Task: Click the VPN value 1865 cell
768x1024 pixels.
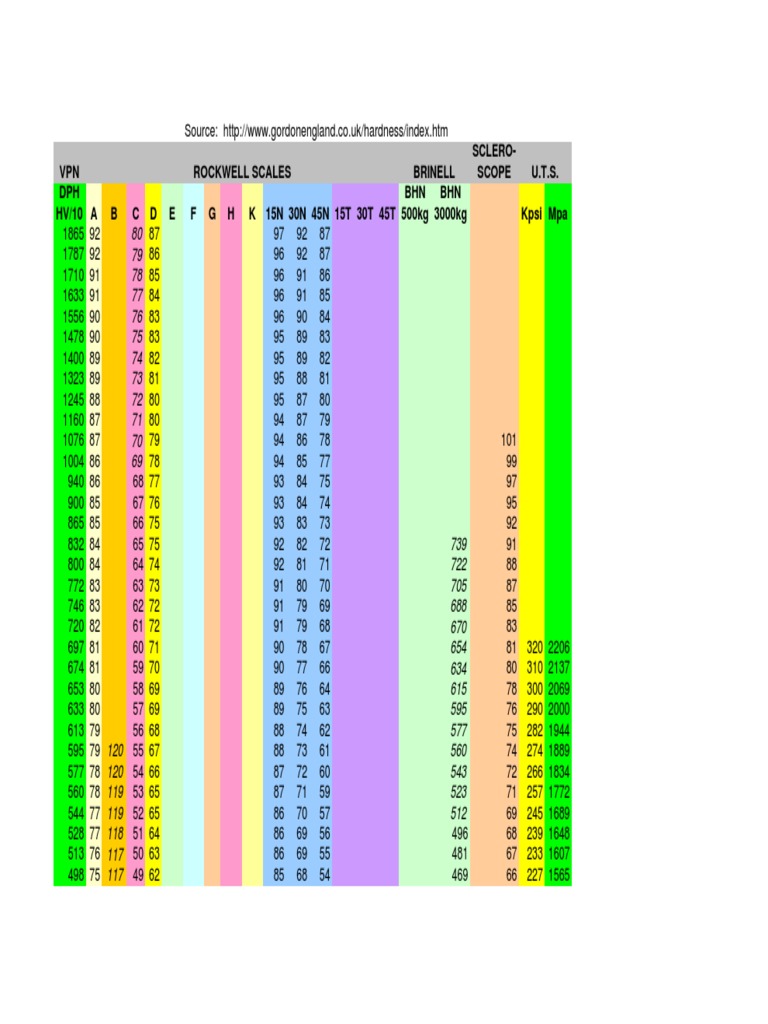Action: 73,234
